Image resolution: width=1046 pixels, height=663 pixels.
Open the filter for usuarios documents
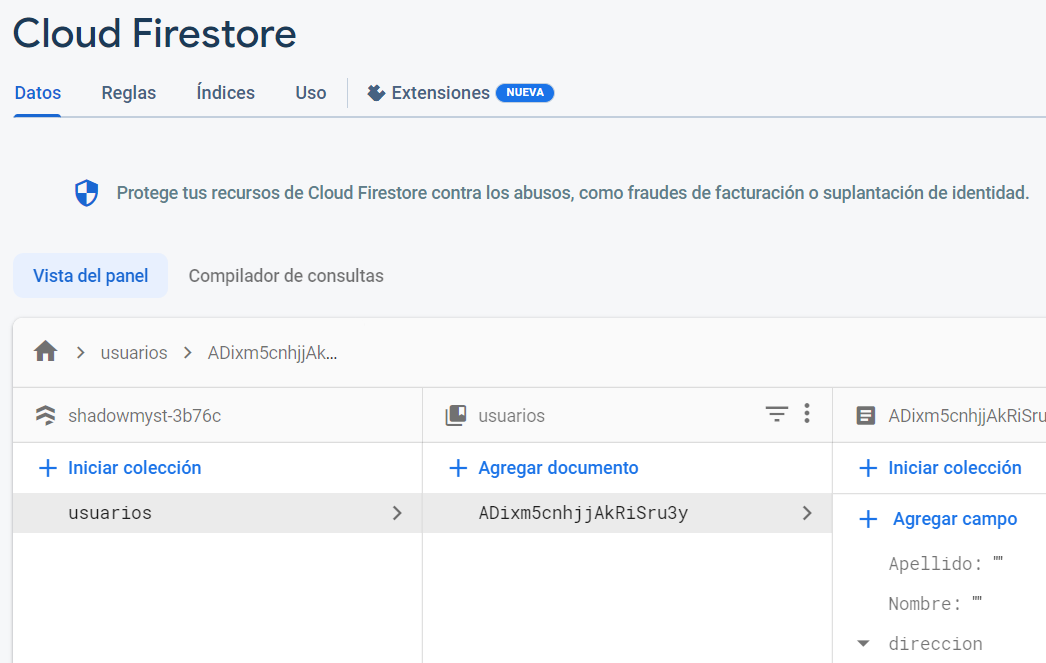(776, 414)
